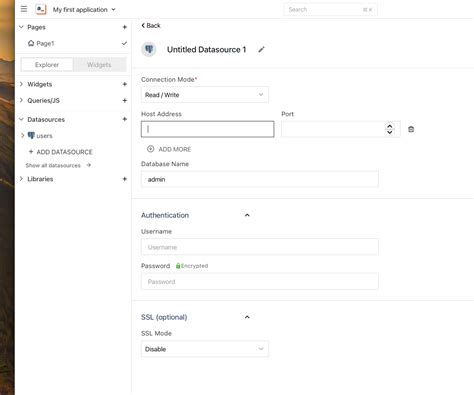Add a new page with plus icon
The width and height of the screenshot is (474, 395).
pyautogui.click(x=125, y=27)
